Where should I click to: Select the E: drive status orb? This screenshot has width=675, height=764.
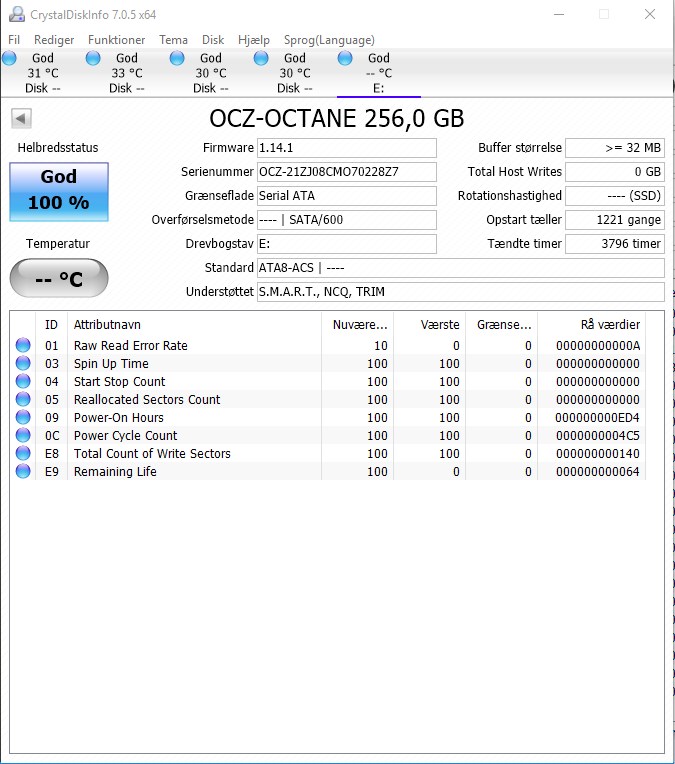[345, 58]
